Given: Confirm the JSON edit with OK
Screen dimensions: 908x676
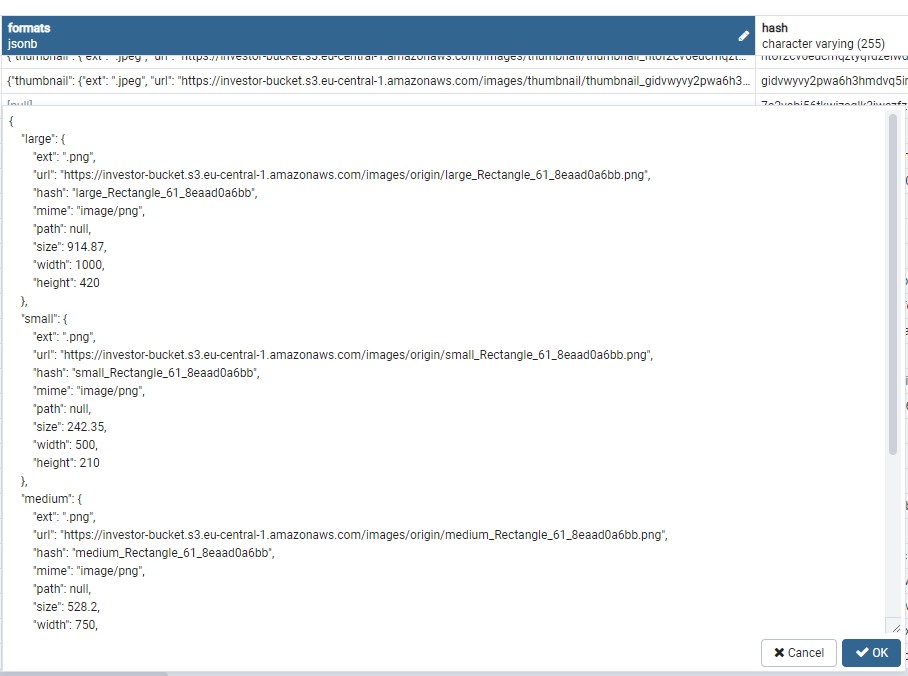Looking at the screenshot, I should (871, 653).
